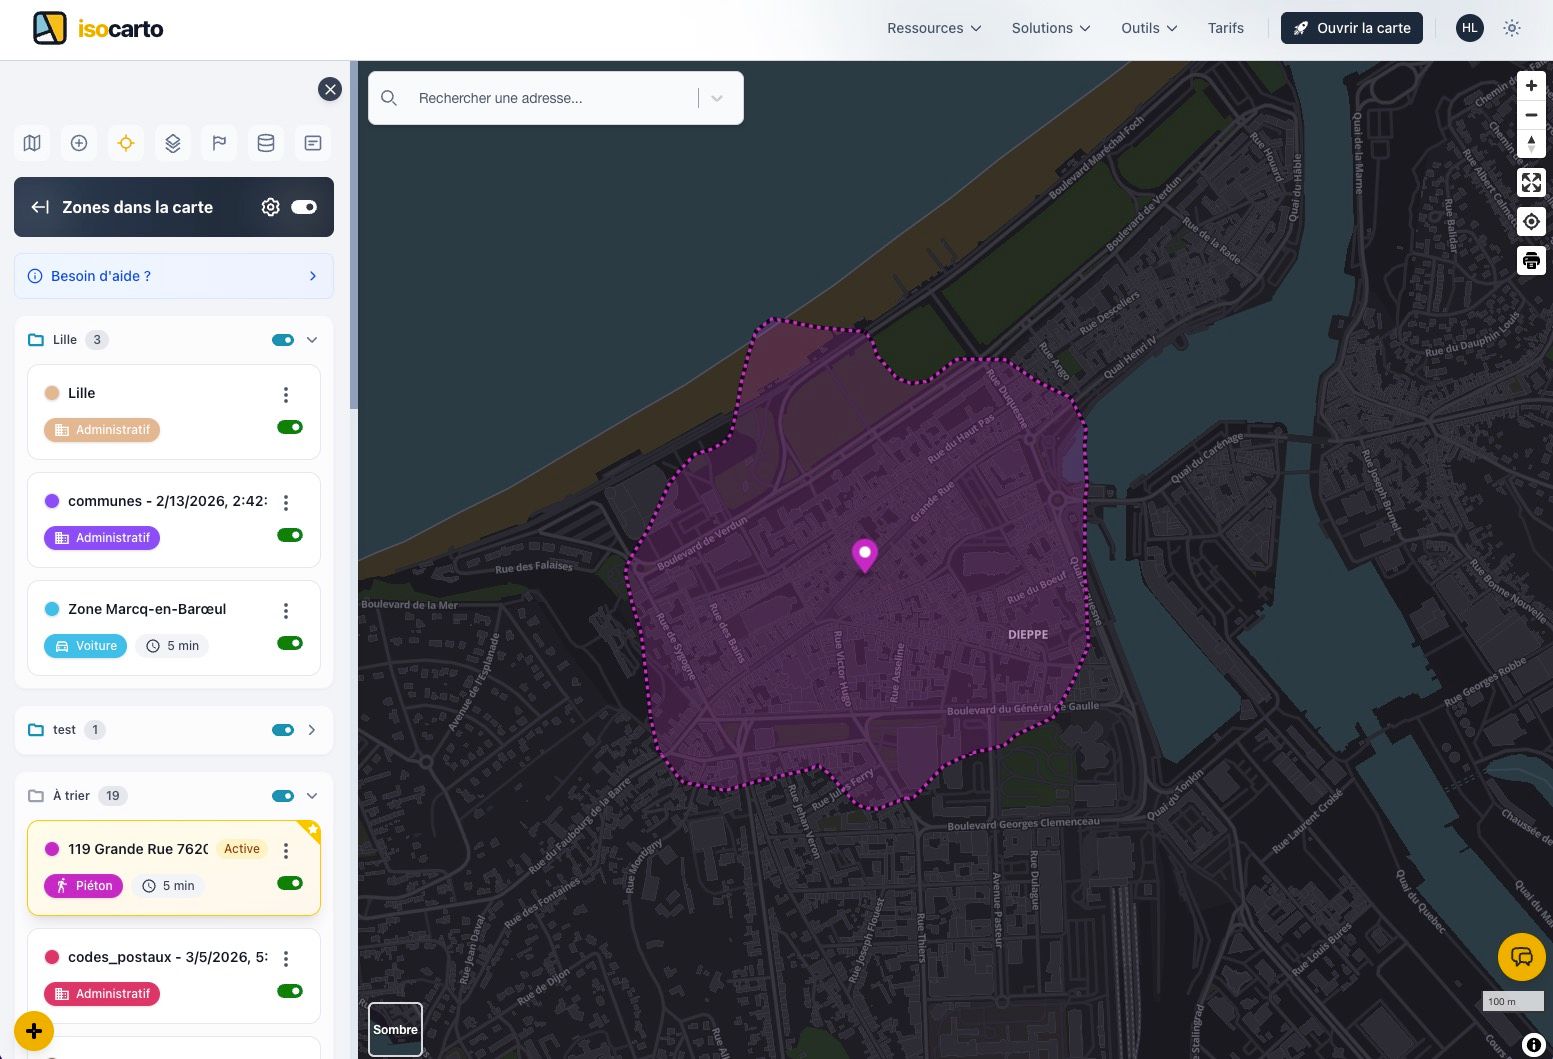Click the pink color dot of 119 Grande Rue

52,849
